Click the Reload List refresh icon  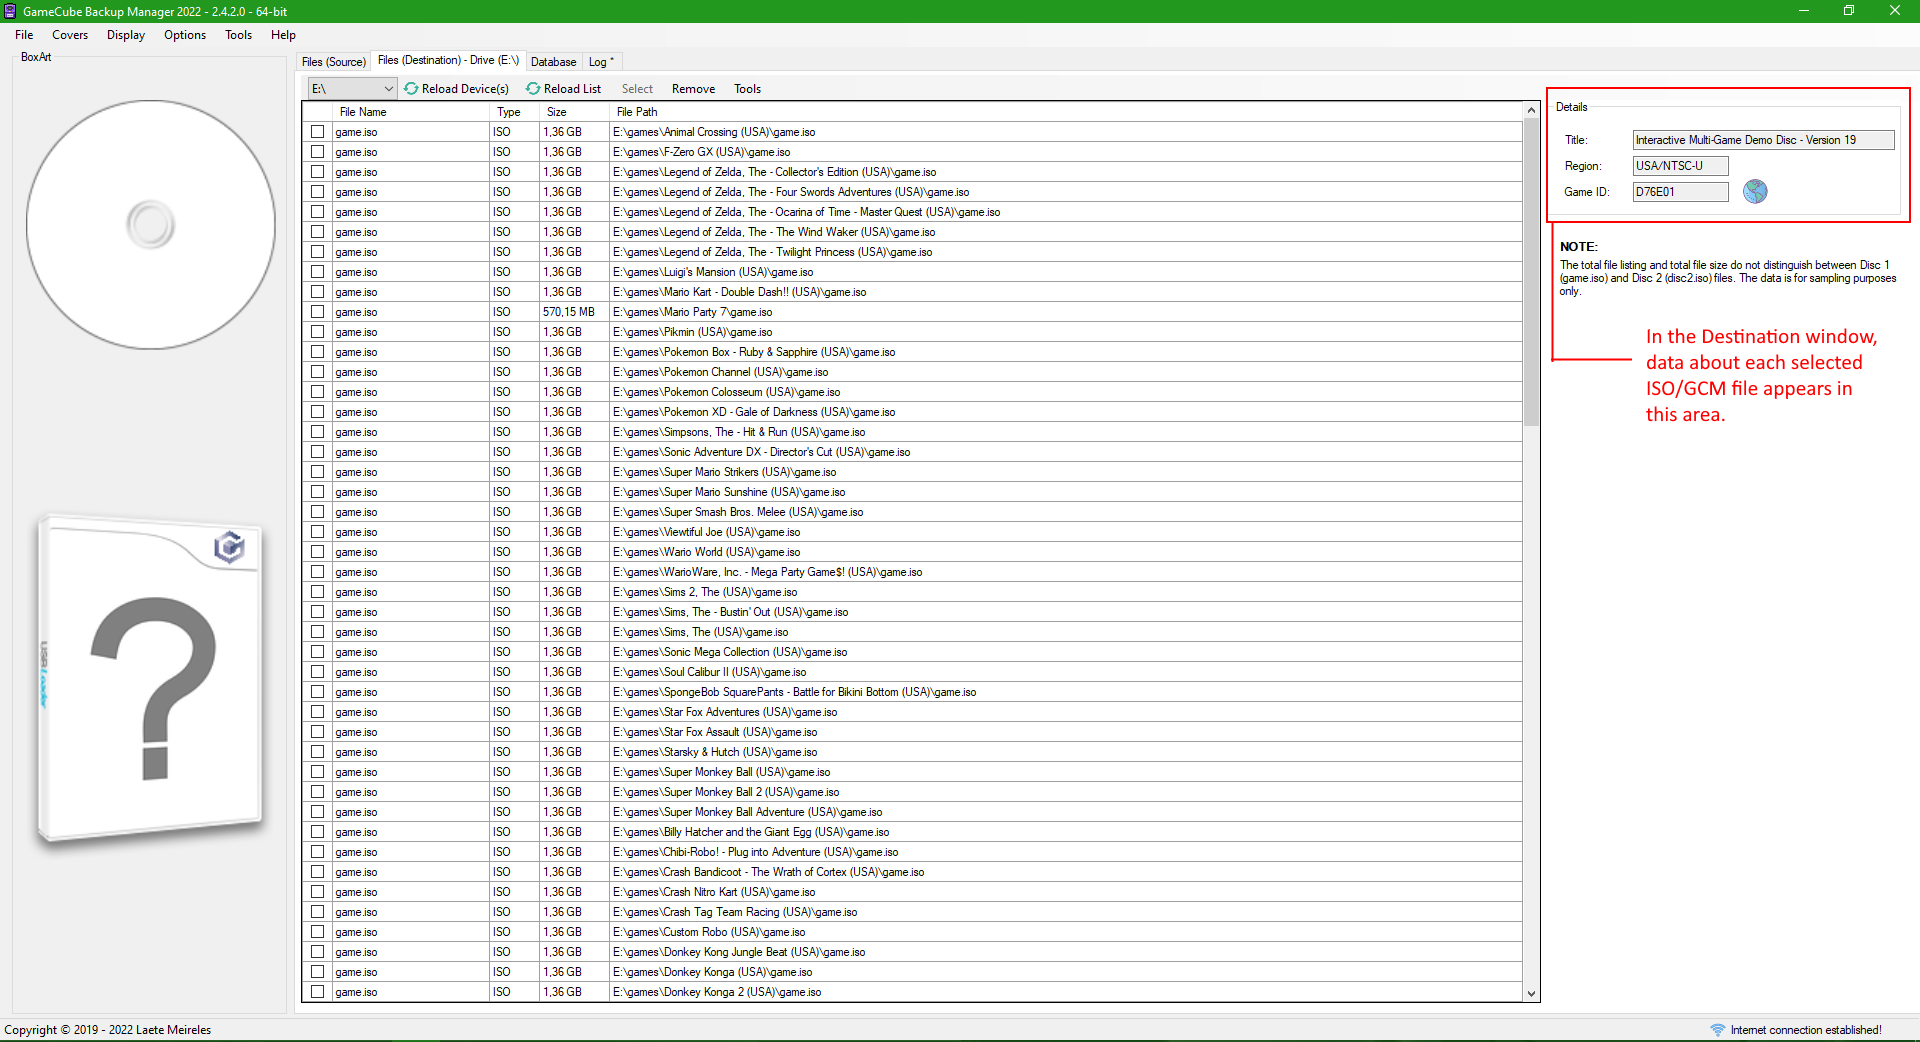(533, 89)
